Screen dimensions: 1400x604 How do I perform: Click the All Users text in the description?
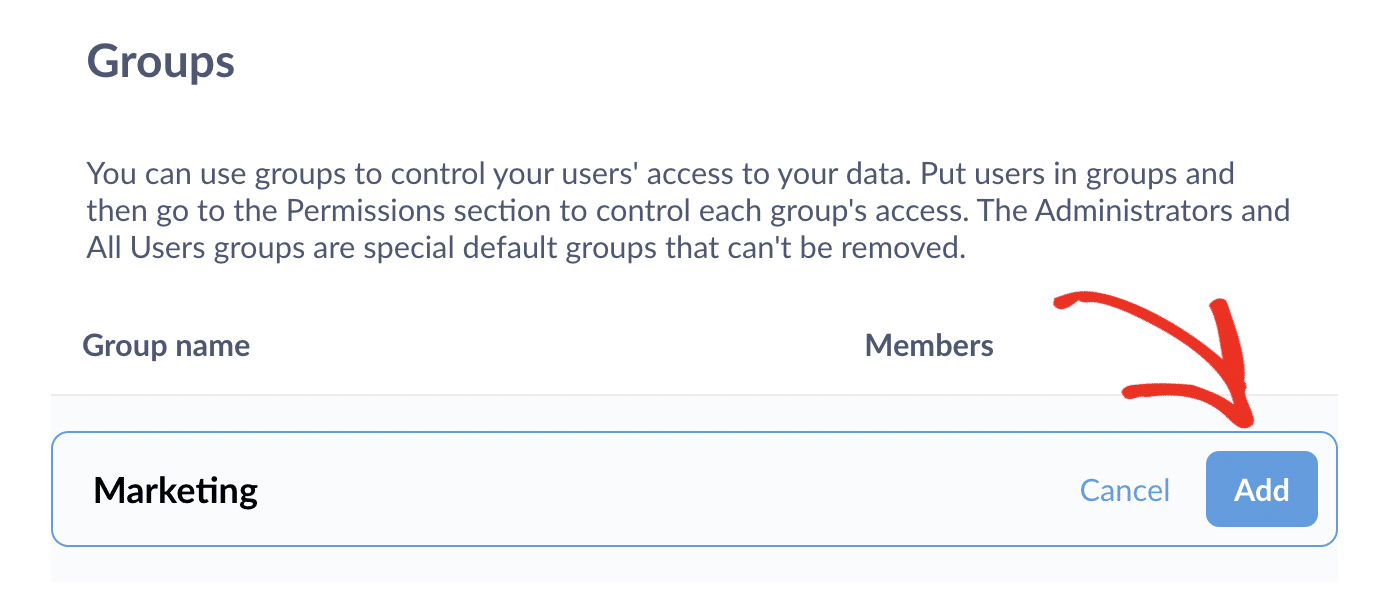point(146,248)
